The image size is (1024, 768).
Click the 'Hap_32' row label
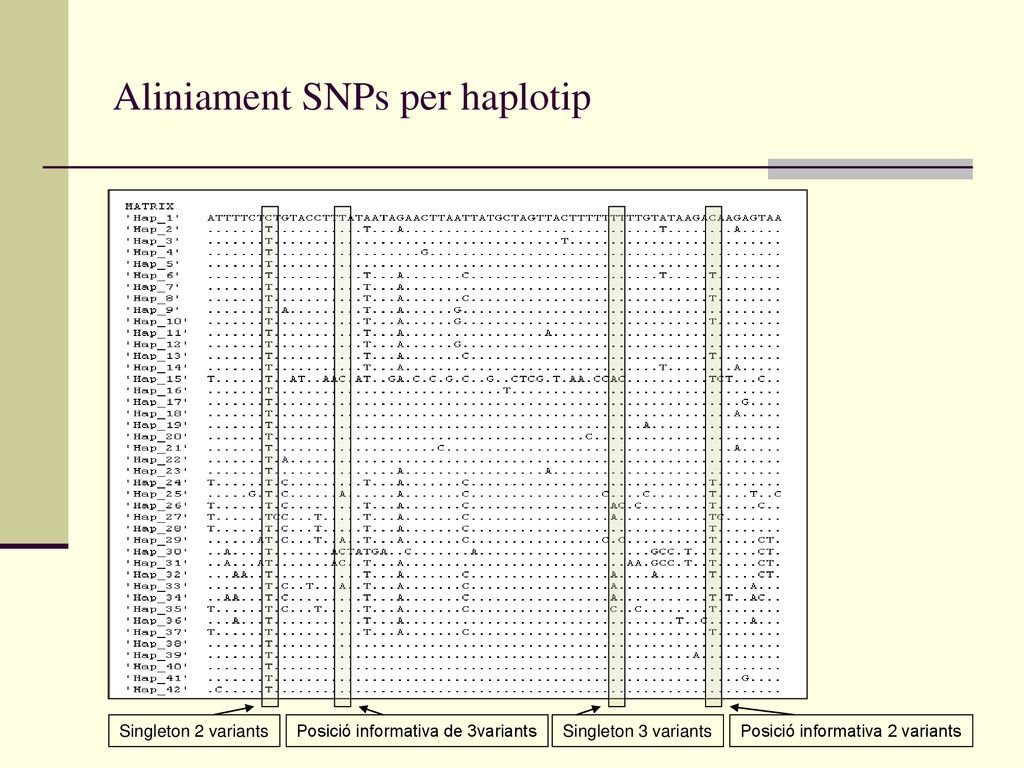[156, 575]
